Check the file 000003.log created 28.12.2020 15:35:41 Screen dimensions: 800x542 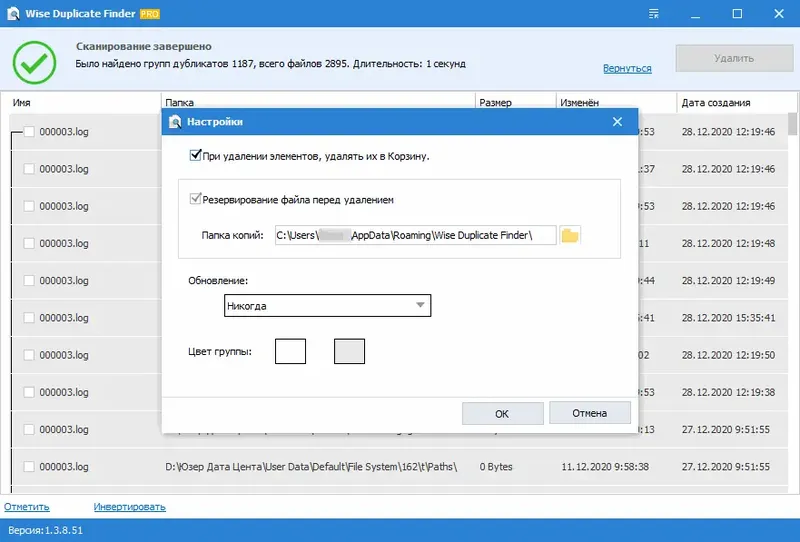(x=29, y=318)
